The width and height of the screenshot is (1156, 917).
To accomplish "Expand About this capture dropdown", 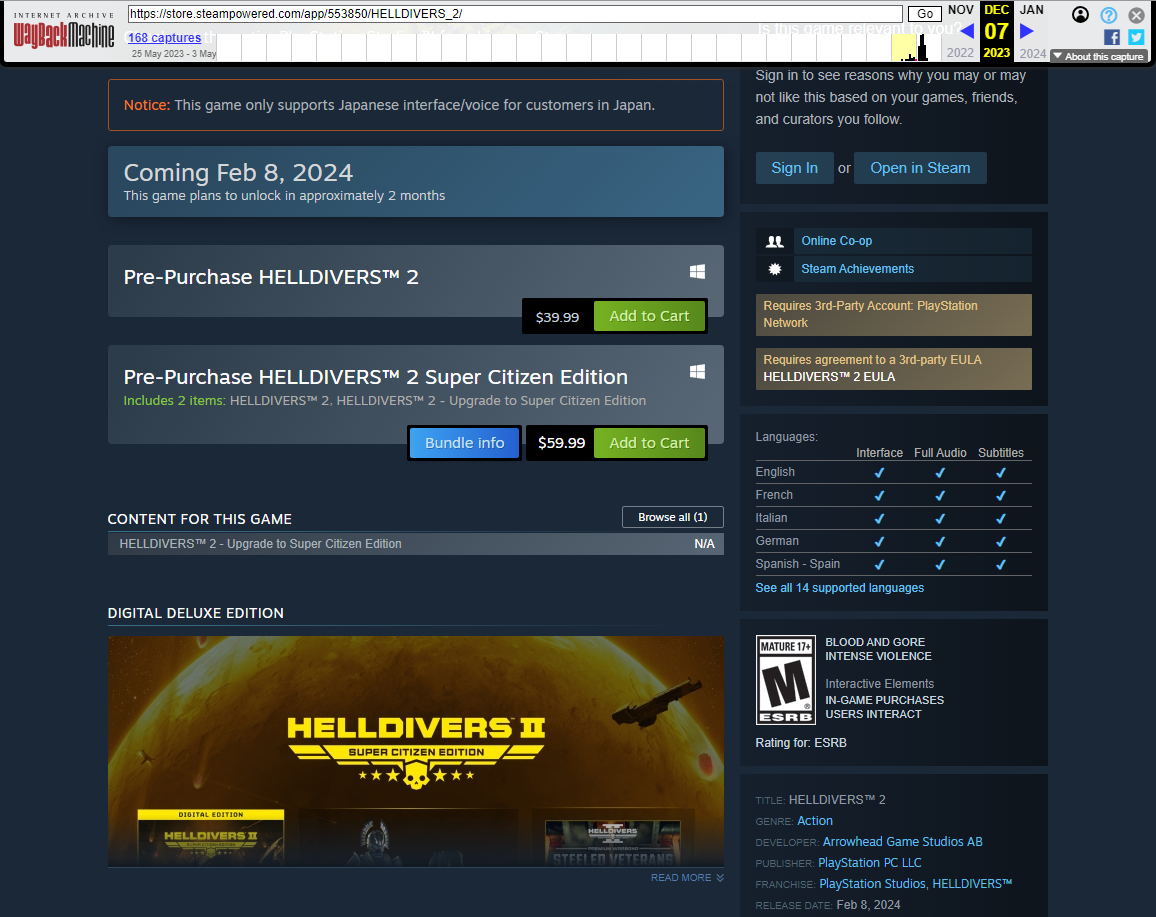I will [x=1098, y=57].
